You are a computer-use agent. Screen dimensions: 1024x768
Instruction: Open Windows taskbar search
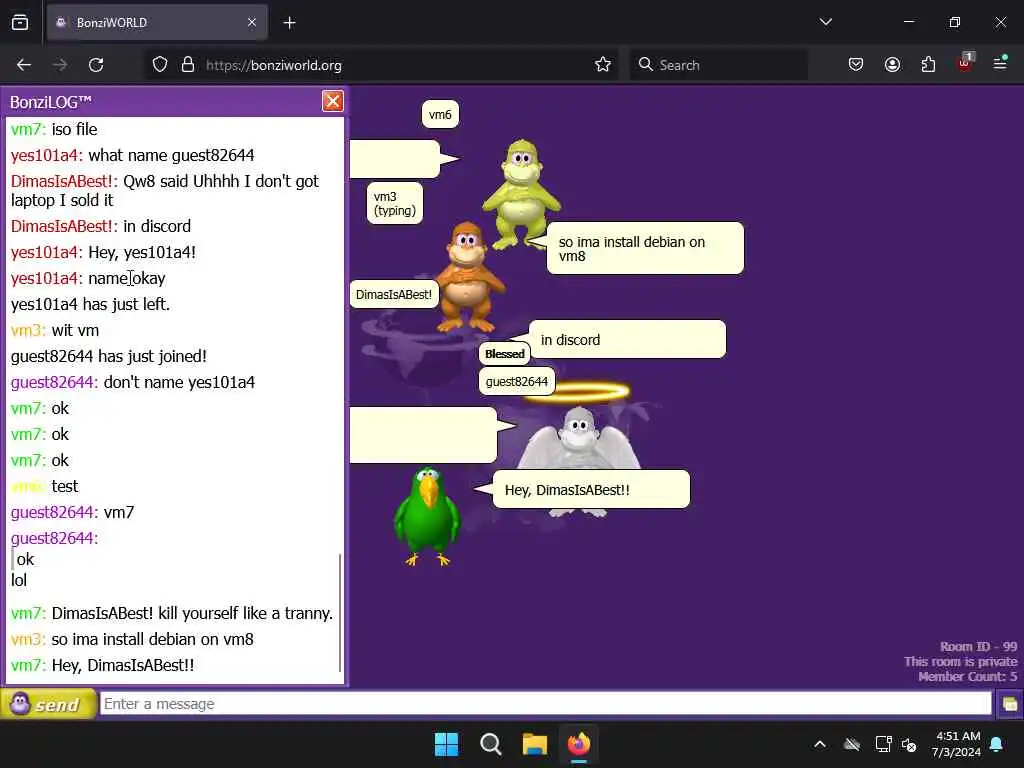490,744
